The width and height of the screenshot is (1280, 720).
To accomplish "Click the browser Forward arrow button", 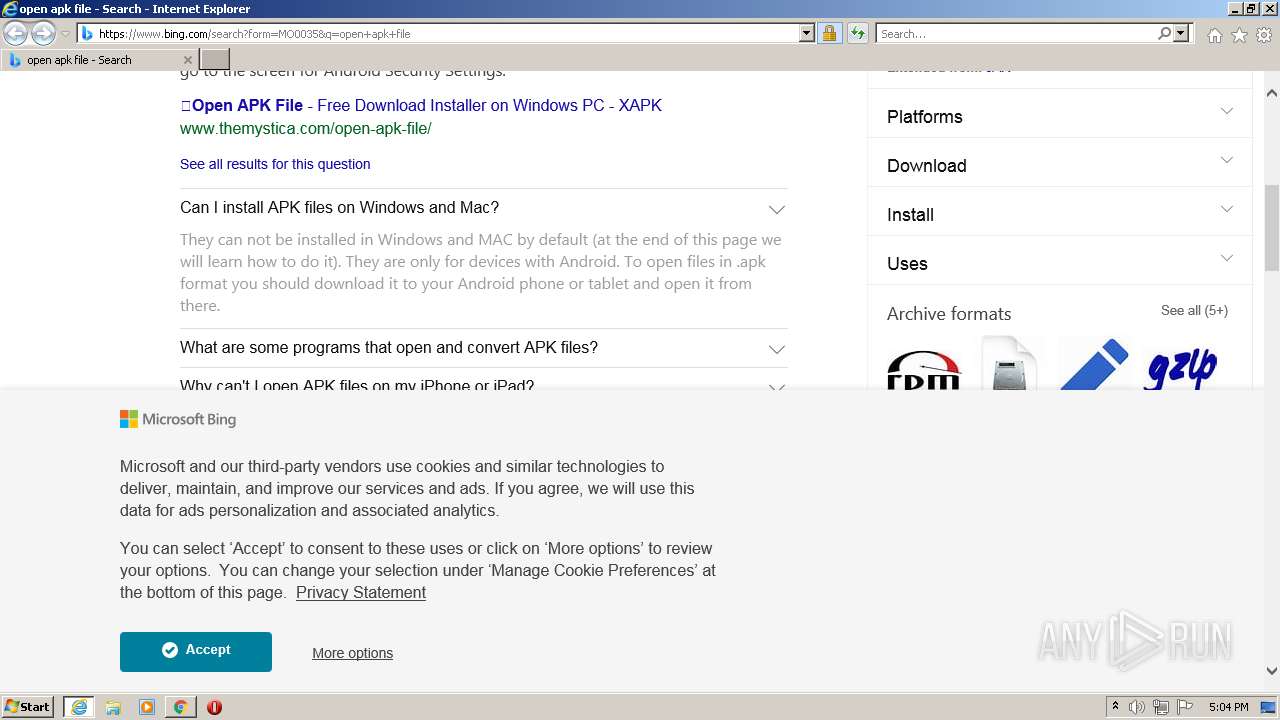I will (43, 34).
